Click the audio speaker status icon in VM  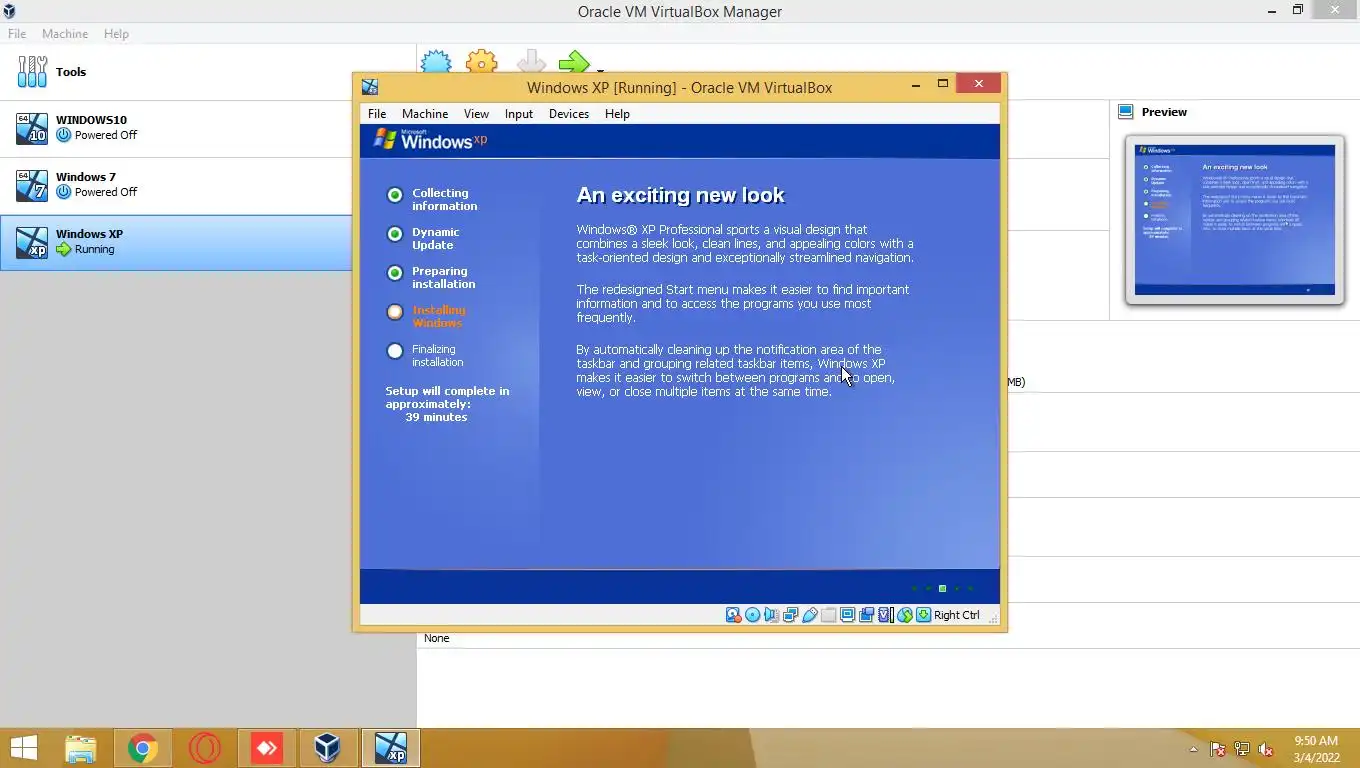click(771, 615)
